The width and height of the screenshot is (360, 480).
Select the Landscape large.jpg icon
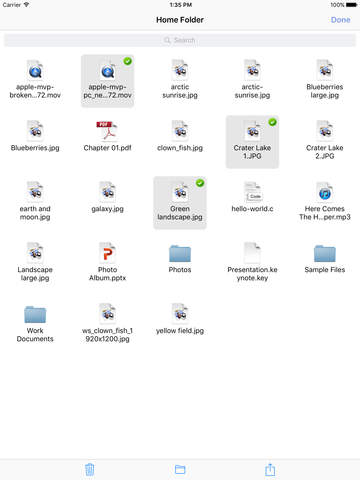[35, 253]
